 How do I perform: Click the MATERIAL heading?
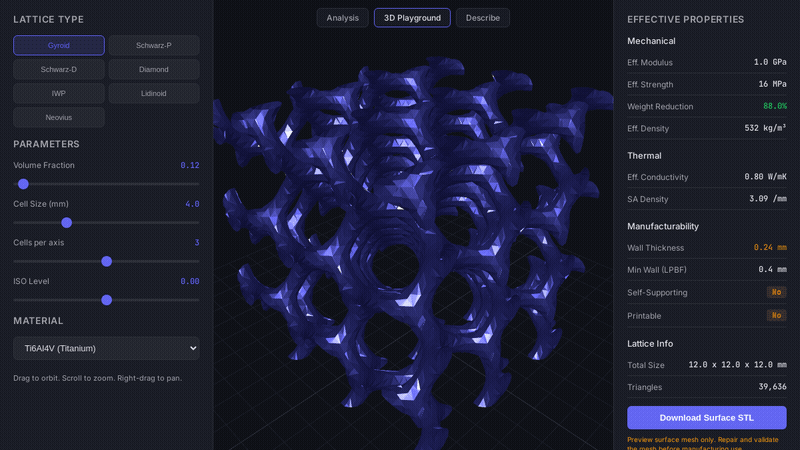point(38,320)
